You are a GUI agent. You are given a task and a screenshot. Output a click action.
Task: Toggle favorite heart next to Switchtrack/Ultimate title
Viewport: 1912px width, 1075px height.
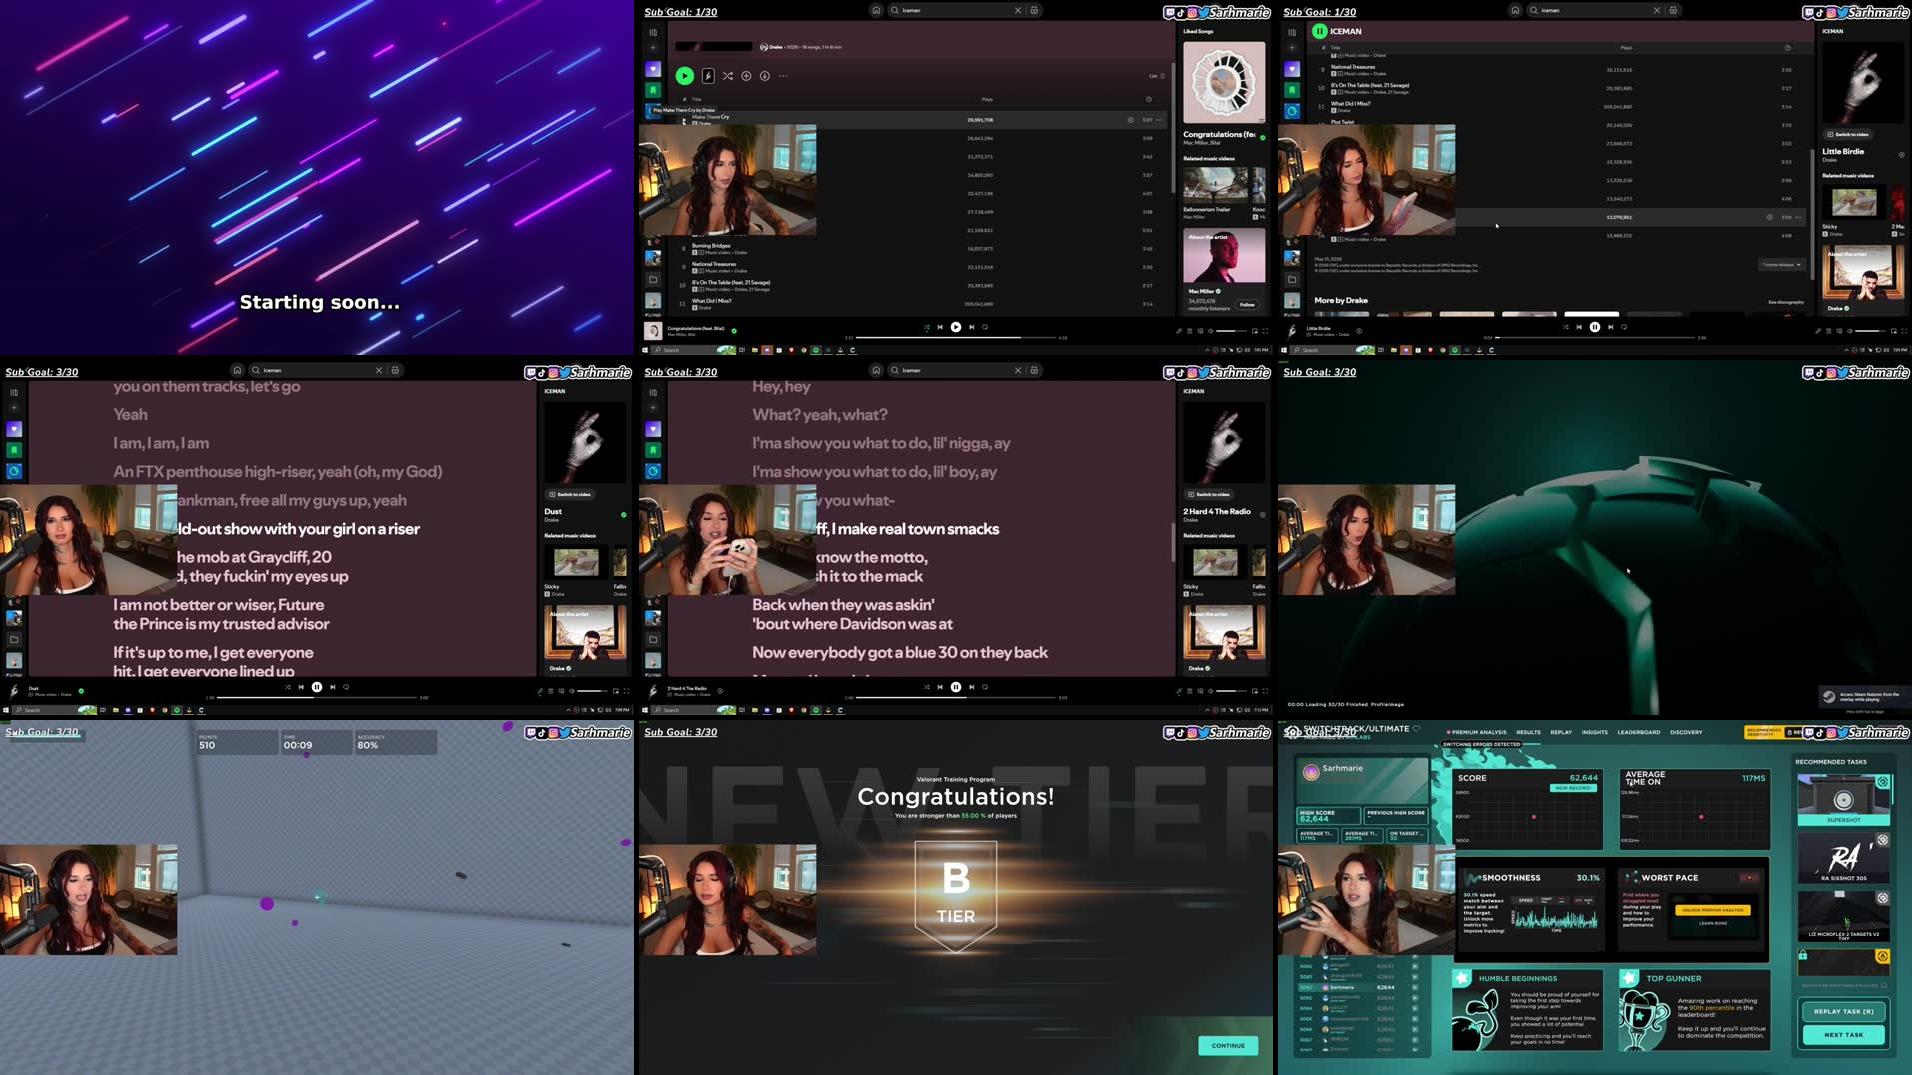pyautogui.click(x=1416, y=729)
